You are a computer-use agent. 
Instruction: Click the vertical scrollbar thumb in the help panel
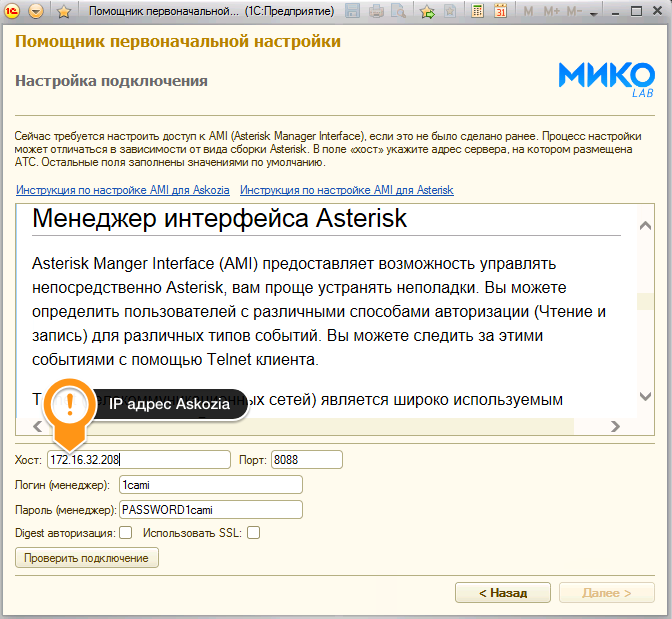[x=645, y=301]
